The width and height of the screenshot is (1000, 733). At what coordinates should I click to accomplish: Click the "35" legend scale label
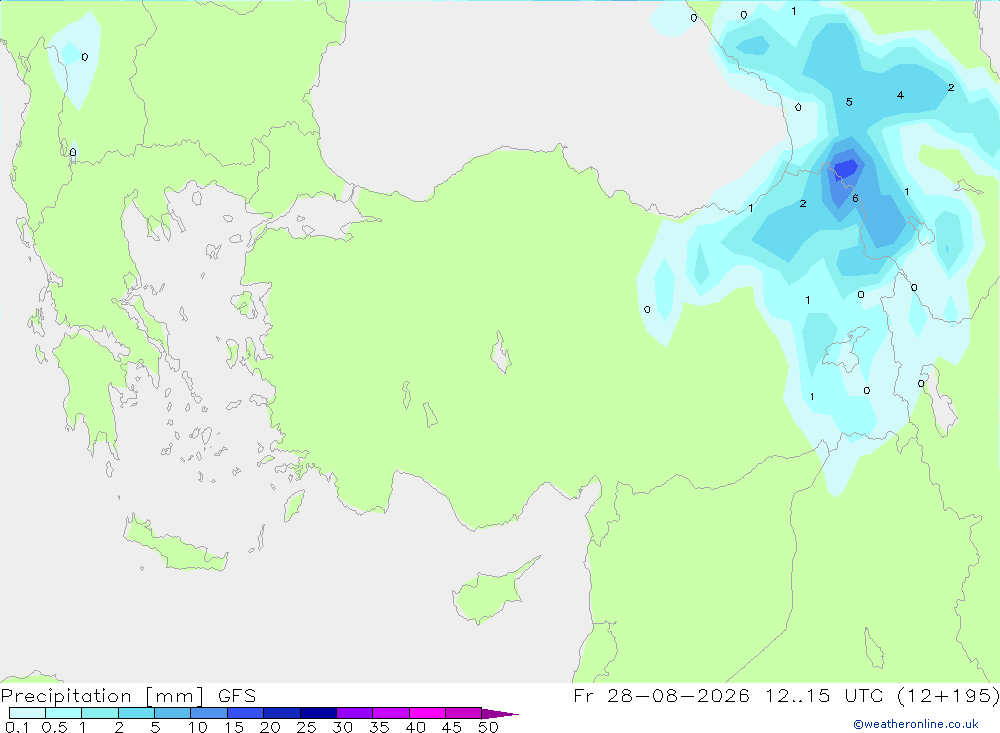(379, 727)
